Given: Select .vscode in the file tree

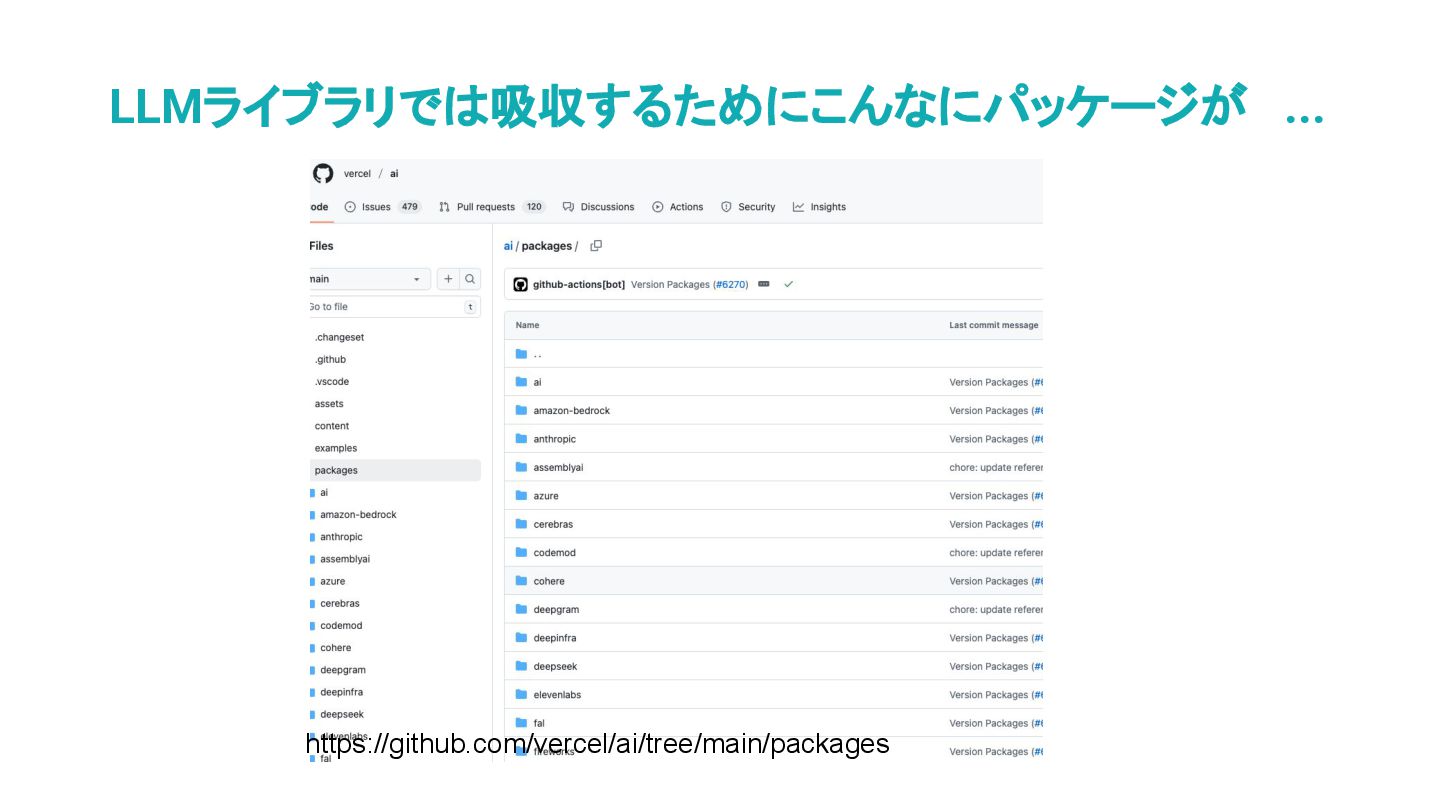Looking at the screenshot, I should [332, 382].
